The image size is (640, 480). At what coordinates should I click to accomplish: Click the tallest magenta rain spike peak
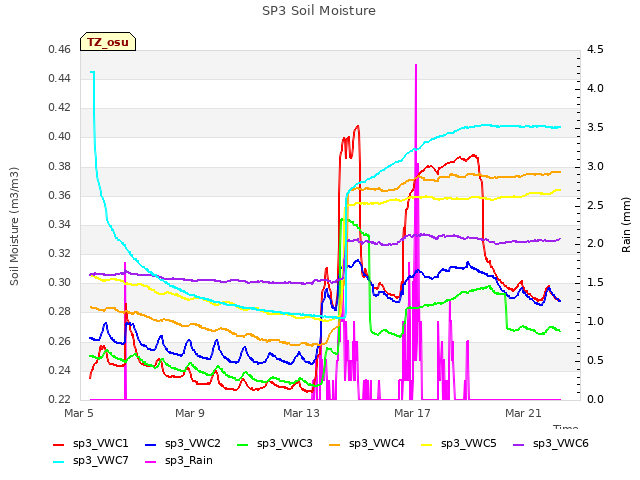coord(416,65)
